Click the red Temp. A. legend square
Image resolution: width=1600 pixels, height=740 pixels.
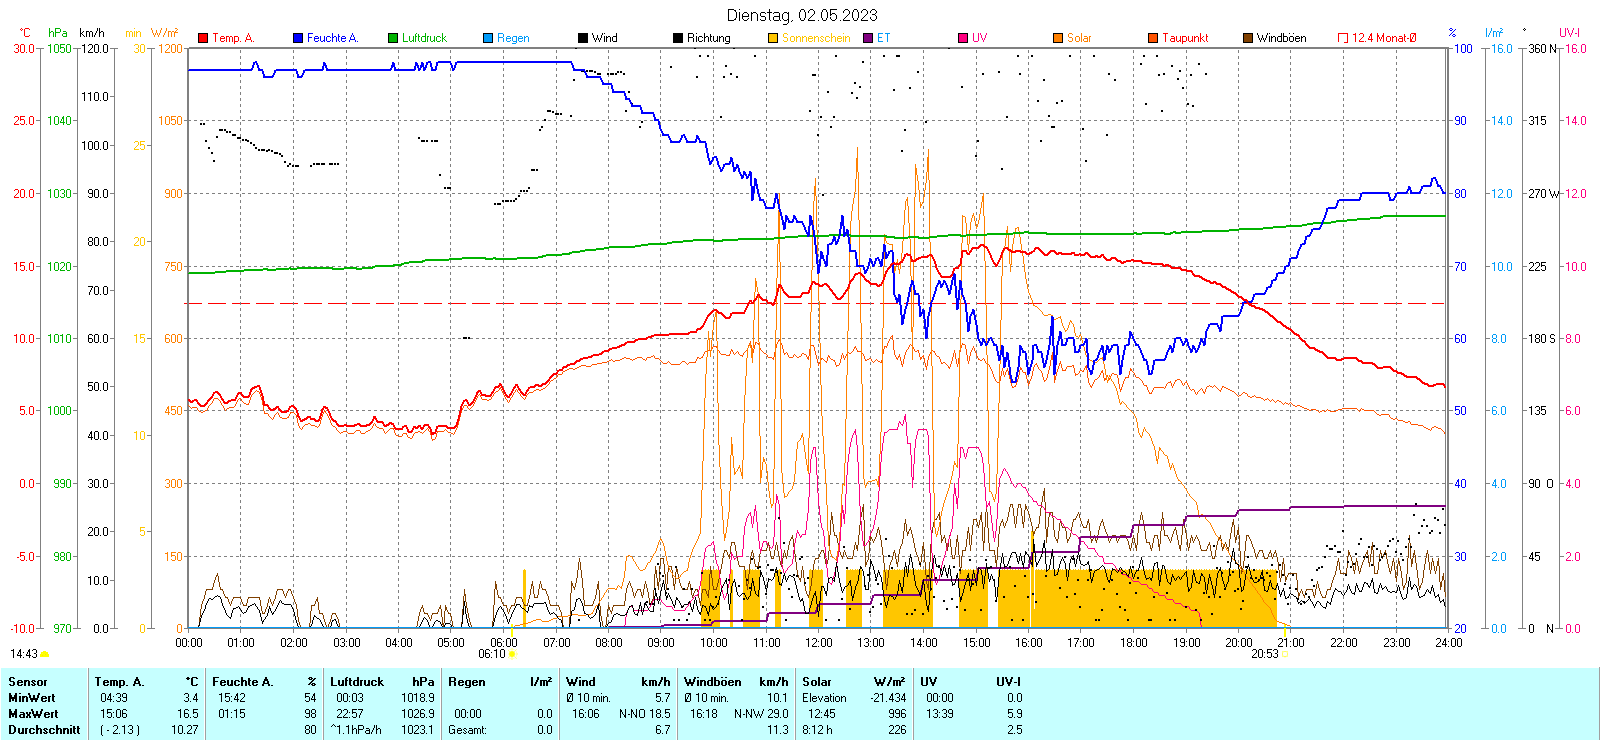(x=203, y=38)
